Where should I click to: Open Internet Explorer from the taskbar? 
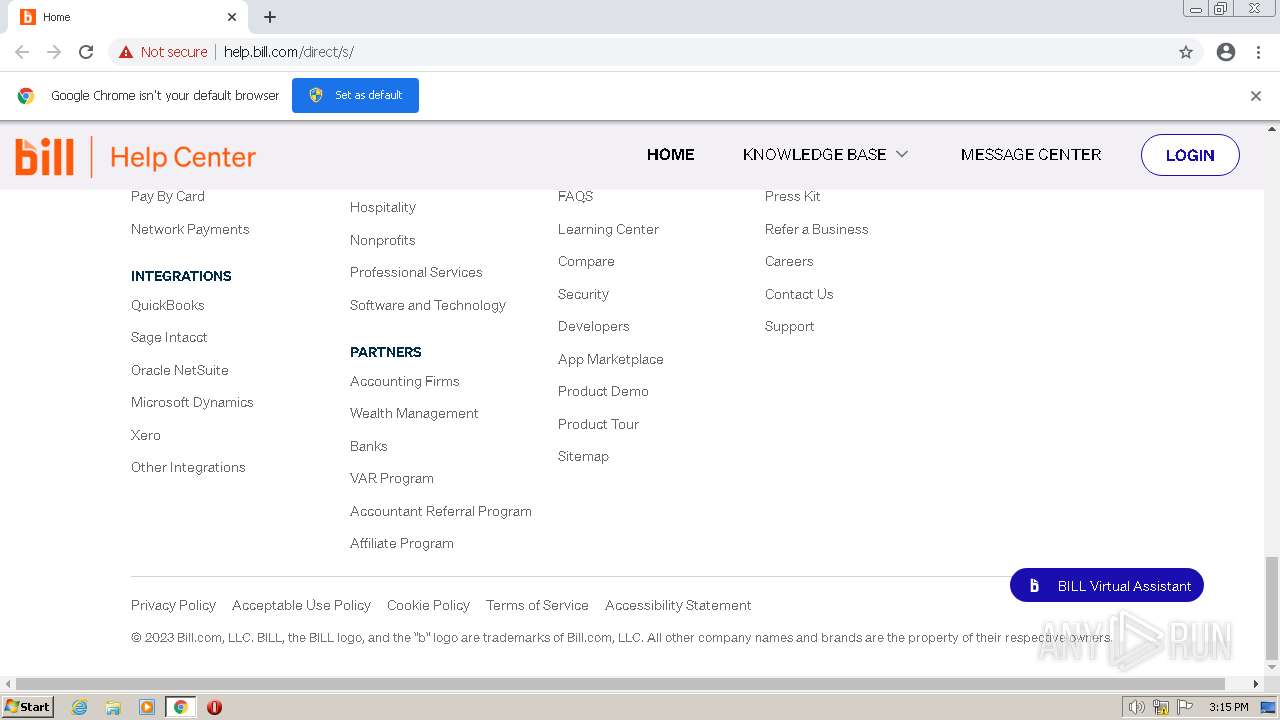(79, 707)
